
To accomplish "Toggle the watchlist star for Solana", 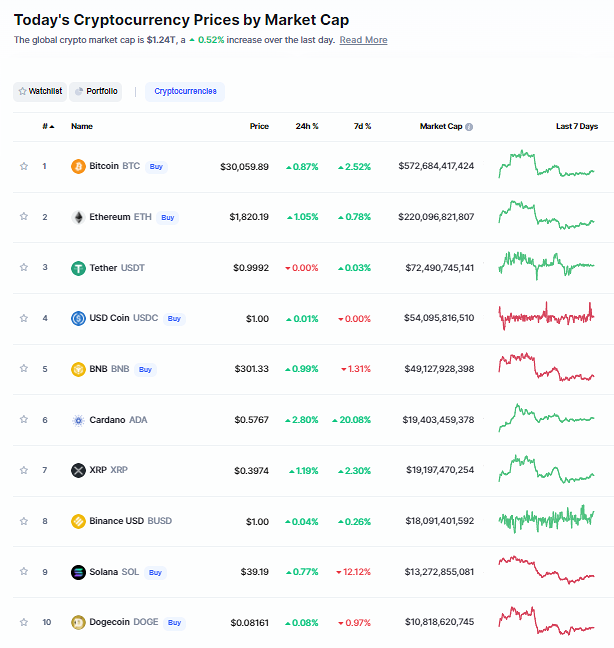I will tap(24, 571).
